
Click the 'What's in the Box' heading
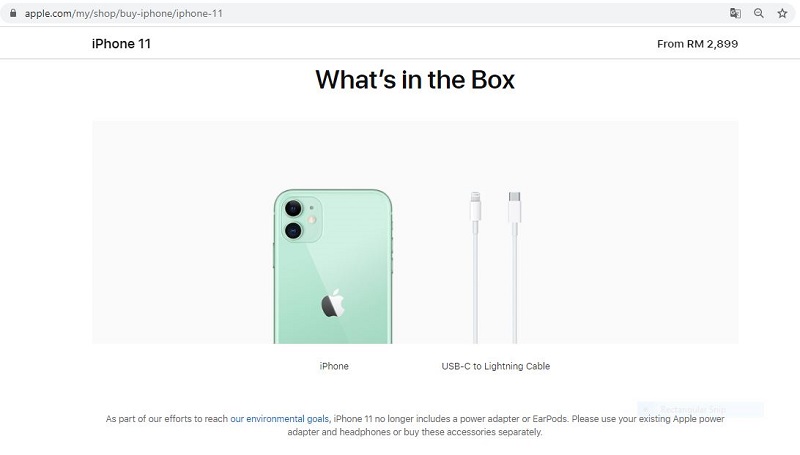coord(415,80)
